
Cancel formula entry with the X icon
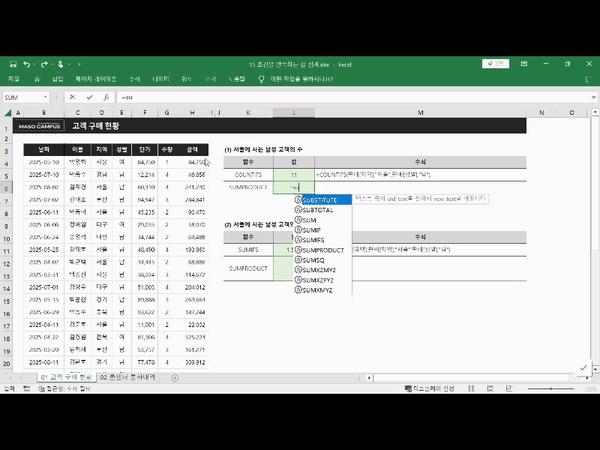coord(74,97)
